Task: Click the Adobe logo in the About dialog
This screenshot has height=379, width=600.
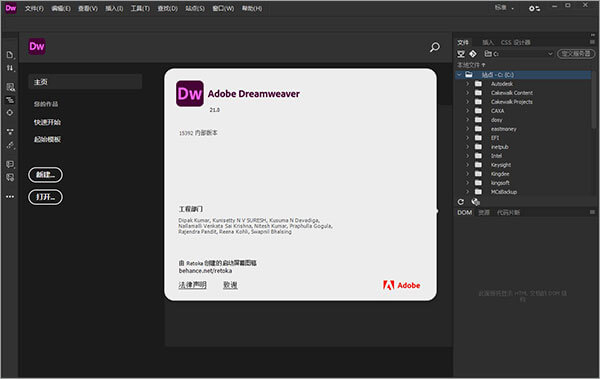Action: pos(401,285)
